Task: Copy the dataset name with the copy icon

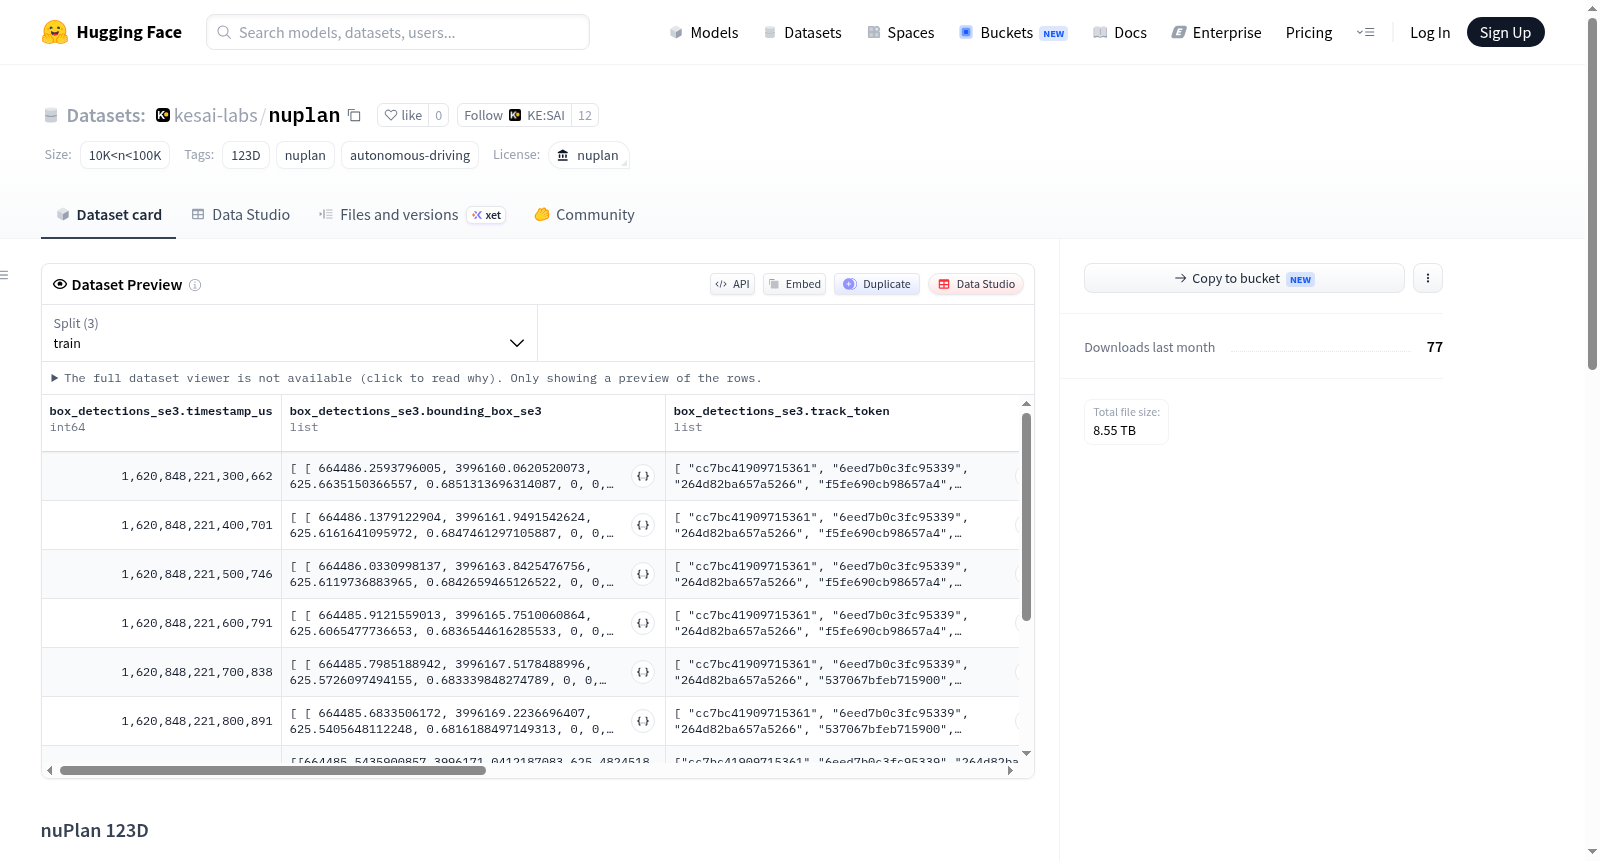Action: [354, 115]
